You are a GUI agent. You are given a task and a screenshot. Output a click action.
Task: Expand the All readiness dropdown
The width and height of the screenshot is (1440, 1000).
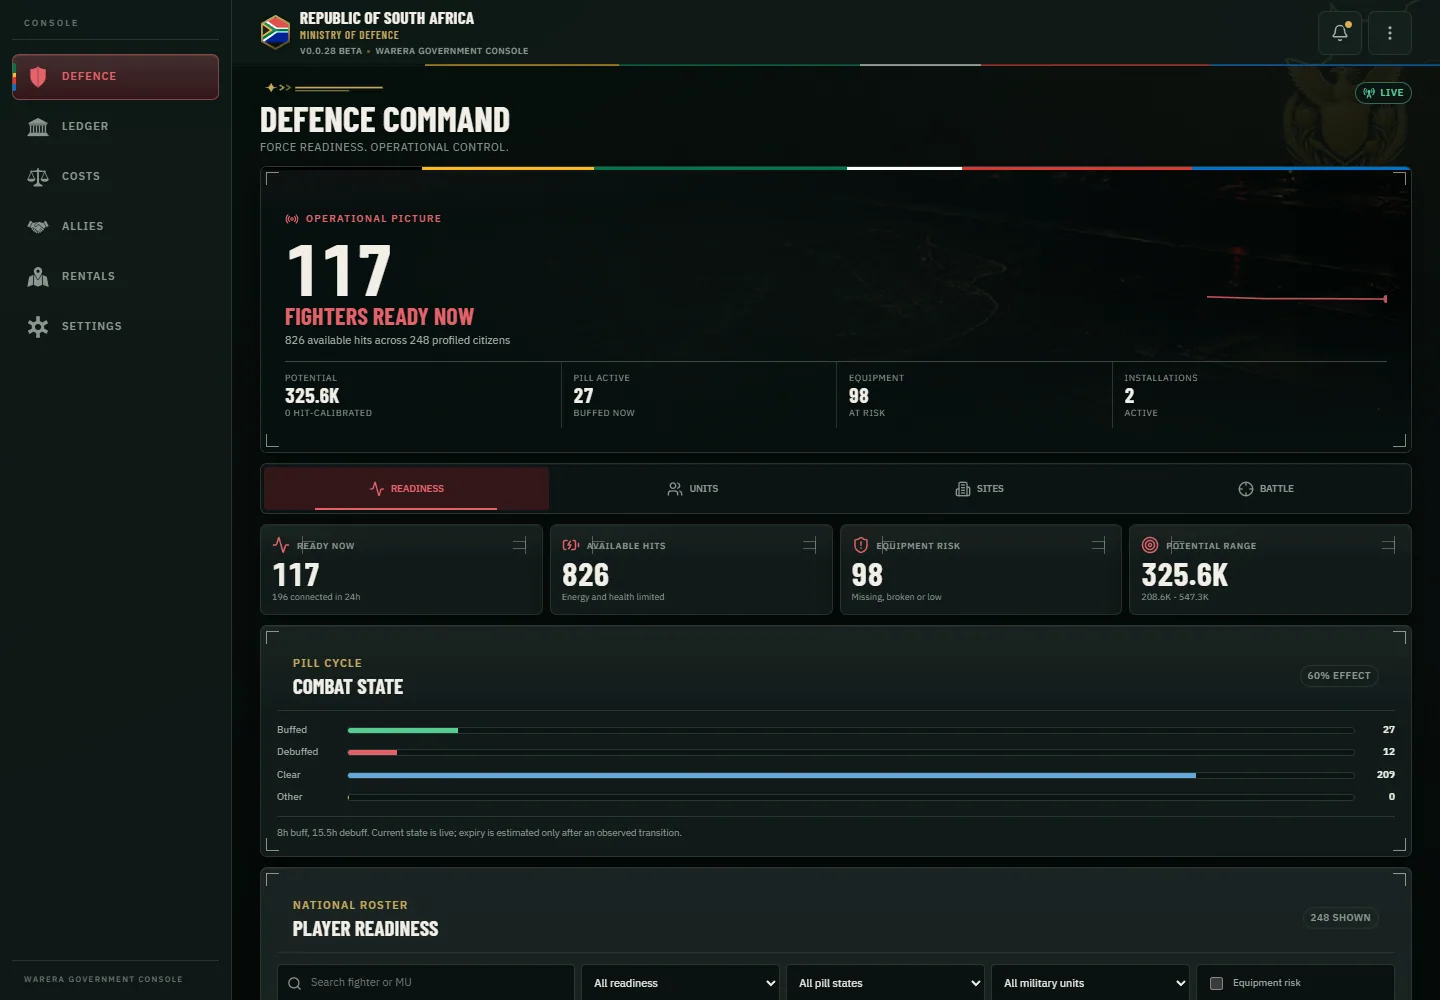point(680,983)
